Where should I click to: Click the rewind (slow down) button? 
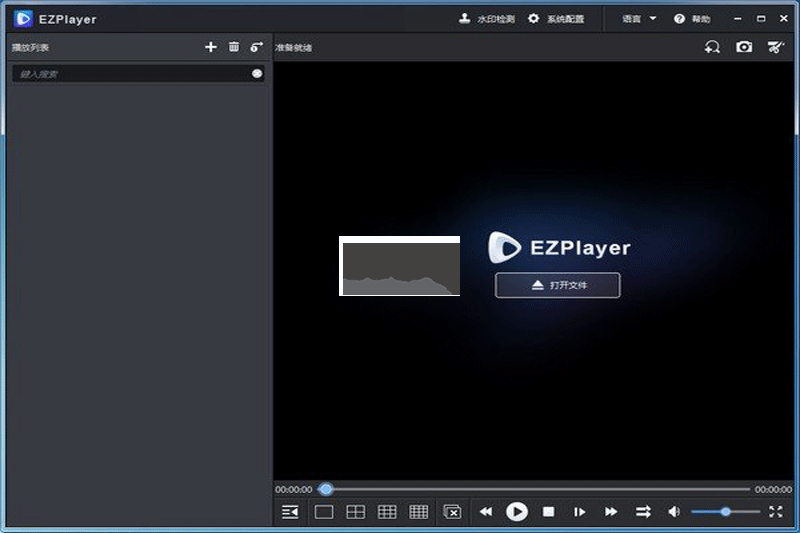tap(486, 512)
